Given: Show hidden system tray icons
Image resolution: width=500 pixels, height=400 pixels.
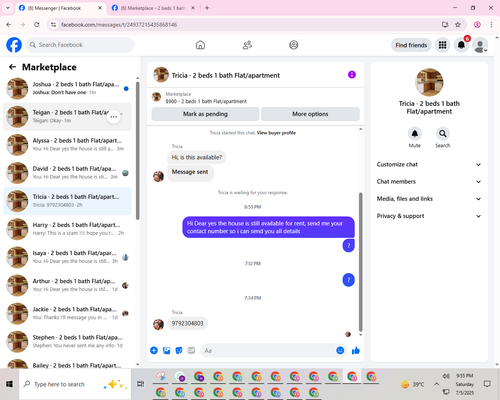Looking at the screenshot, I should [436, 384].
